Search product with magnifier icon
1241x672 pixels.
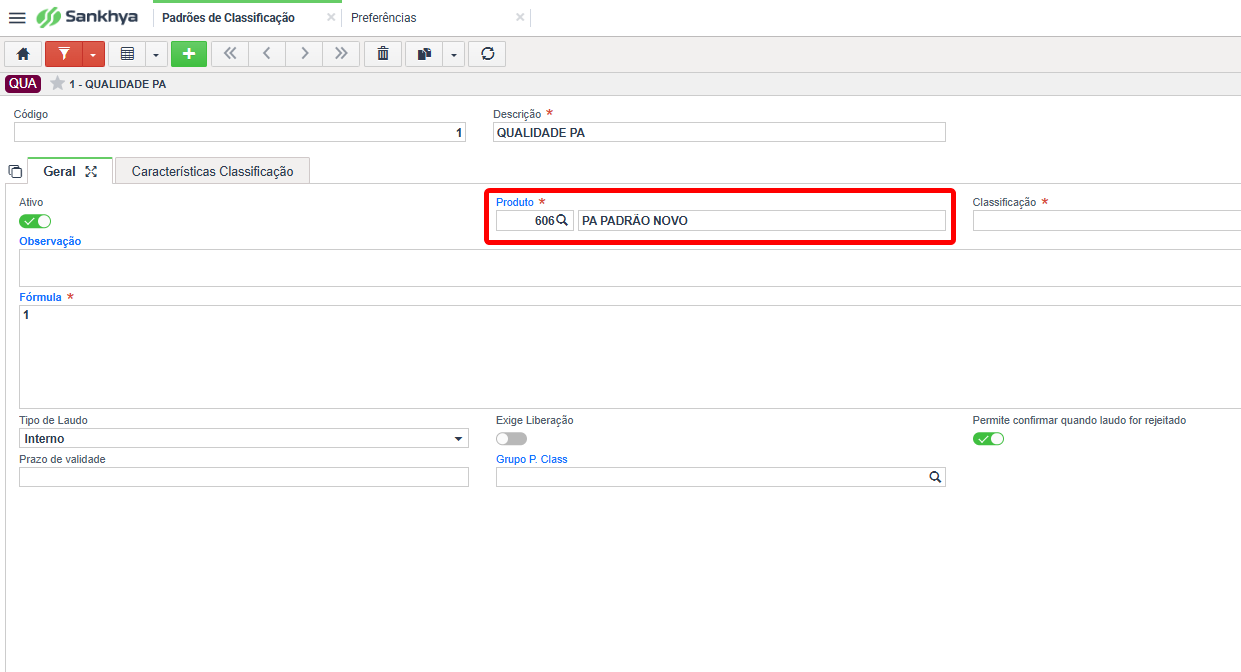(562, 220)
